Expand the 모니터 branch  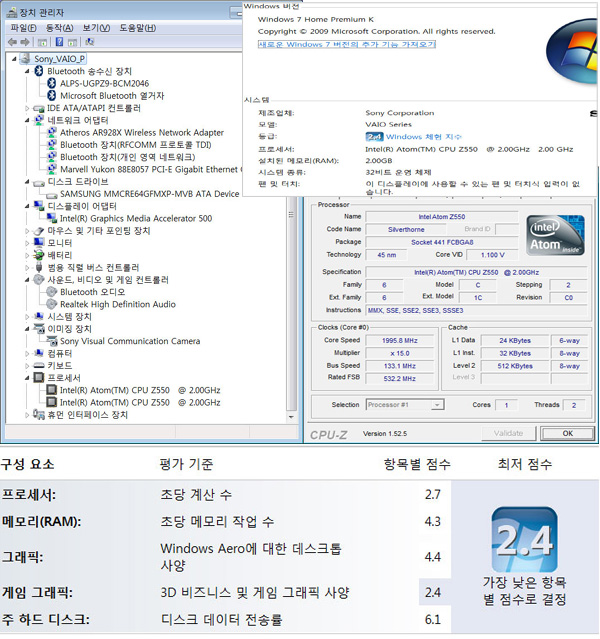point(27,243)
